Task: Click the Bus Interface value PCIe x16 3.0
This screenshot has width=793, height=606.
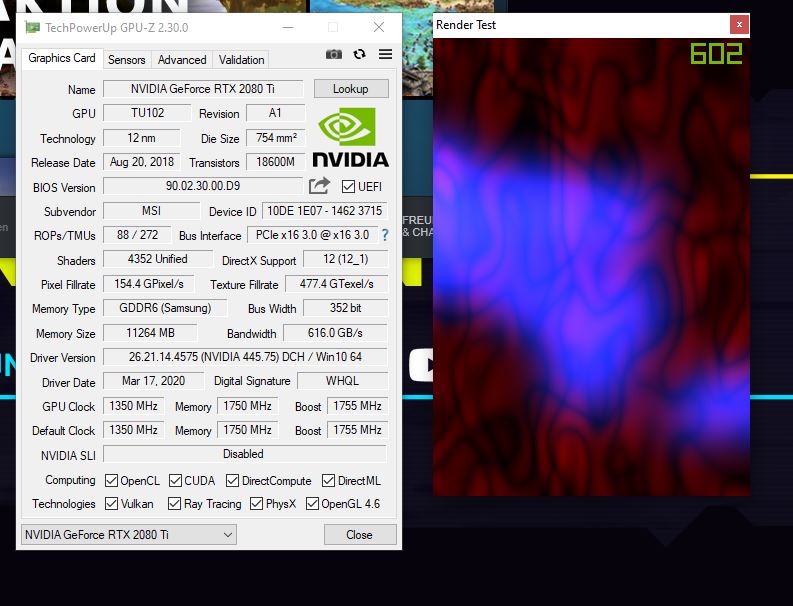Action: click(313, 235)
